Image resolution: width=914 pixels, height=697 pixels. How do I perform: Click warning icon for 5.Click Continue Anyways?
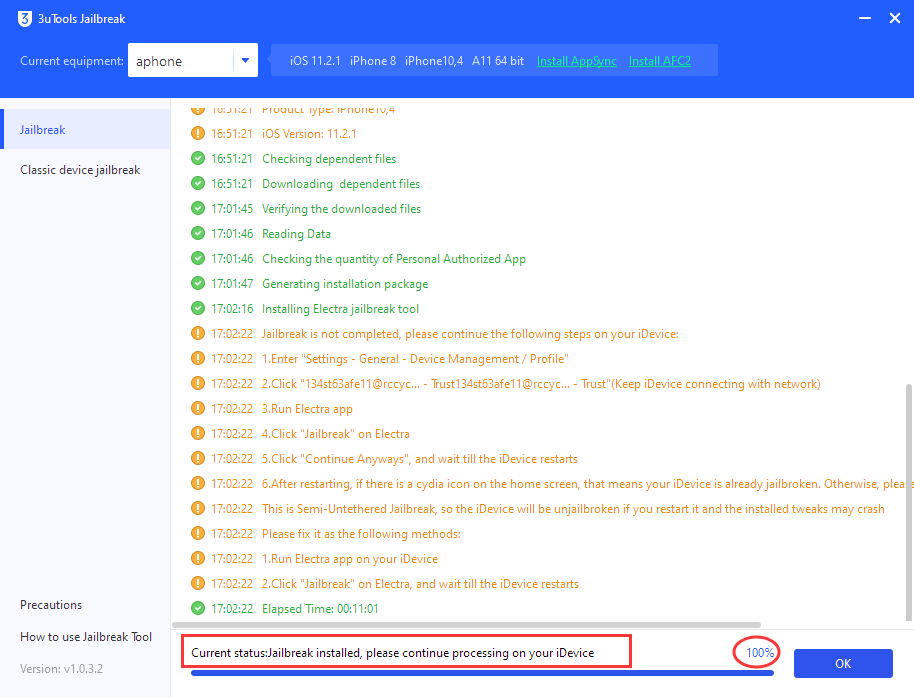198,459
